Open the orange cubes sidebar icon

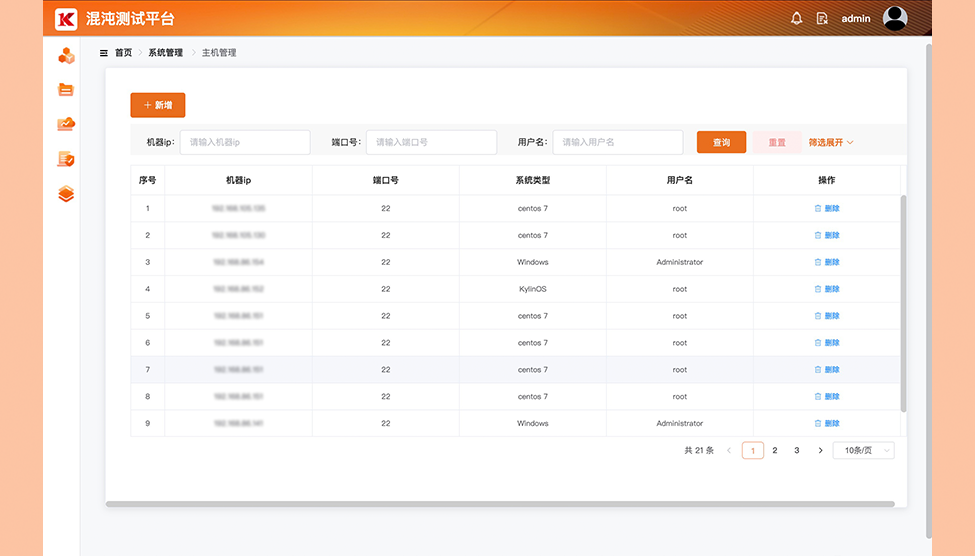click(x=66, y=56)
